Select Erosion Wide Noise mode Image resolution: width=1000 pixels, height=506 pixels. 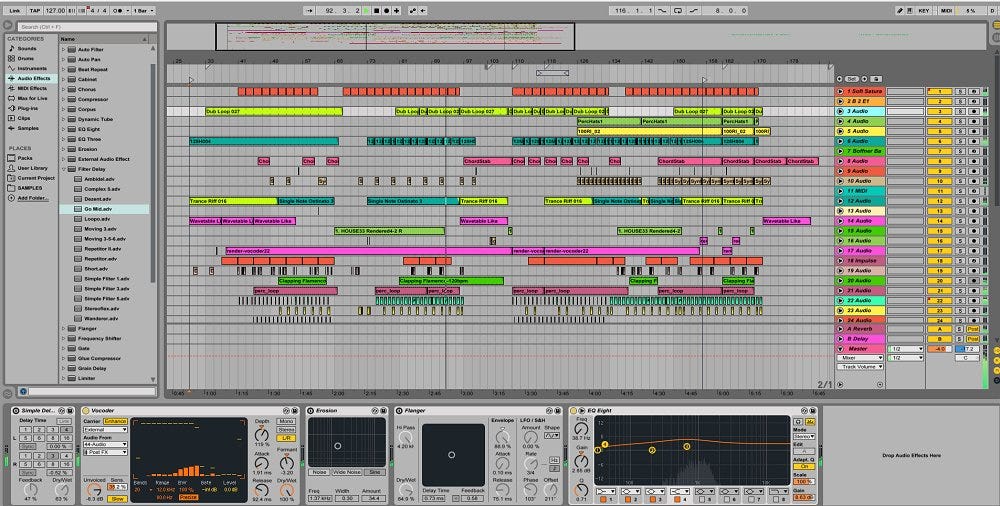349,472
